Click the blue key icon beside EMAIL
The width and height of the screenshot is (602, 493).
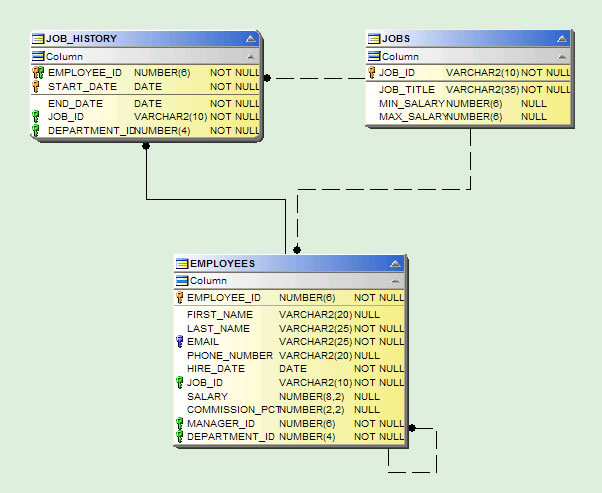click(180, 342)
